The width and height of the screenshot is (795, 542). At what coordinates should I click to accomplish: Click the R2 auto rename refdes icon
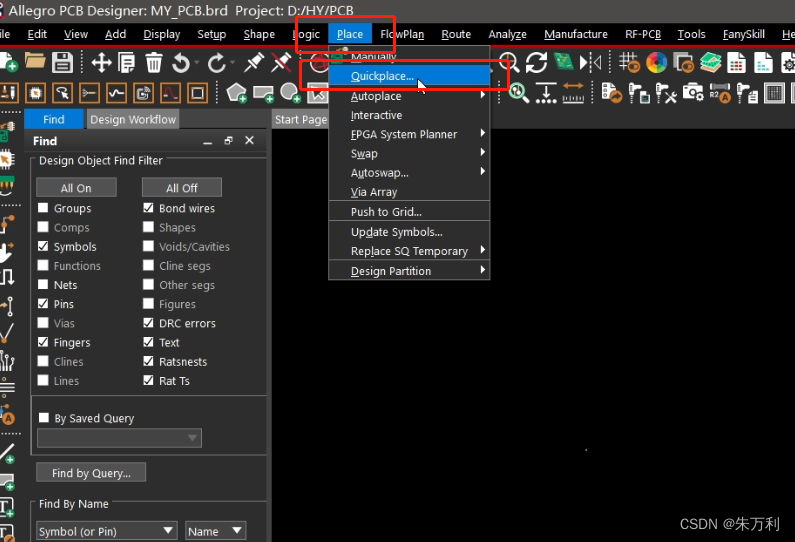pyautogui.click(x=720, y=93)
